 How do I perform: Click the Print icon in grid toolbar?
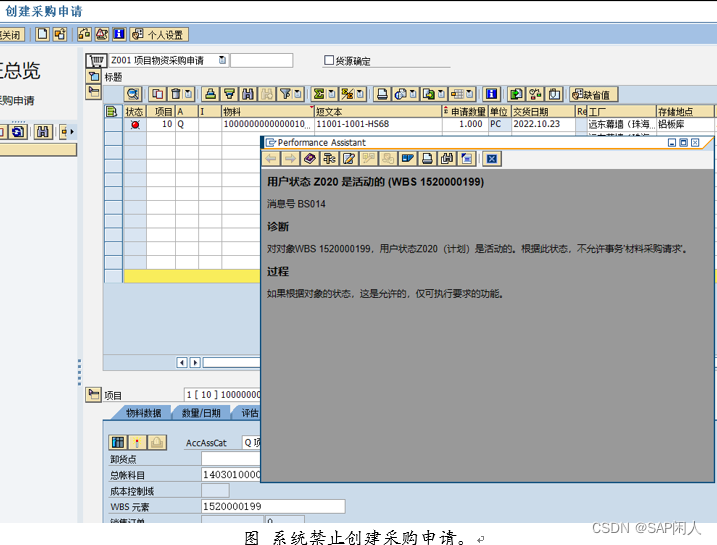(x=382, y=94)
